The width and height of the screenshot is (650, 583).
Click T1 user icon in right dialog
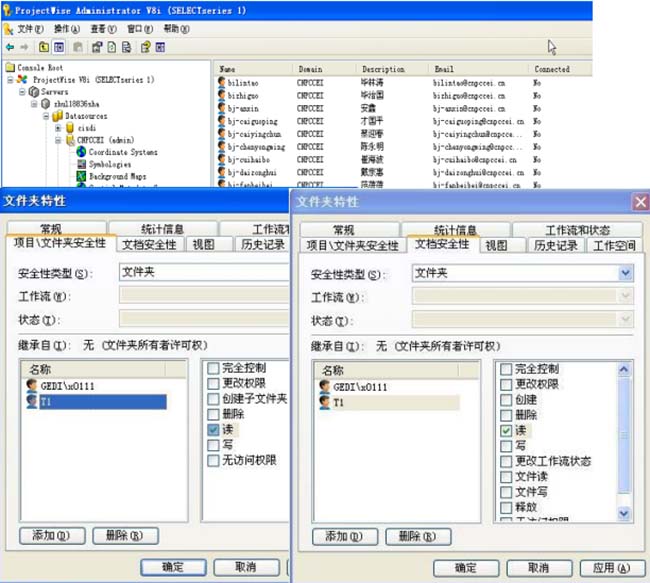coord(325,402)
